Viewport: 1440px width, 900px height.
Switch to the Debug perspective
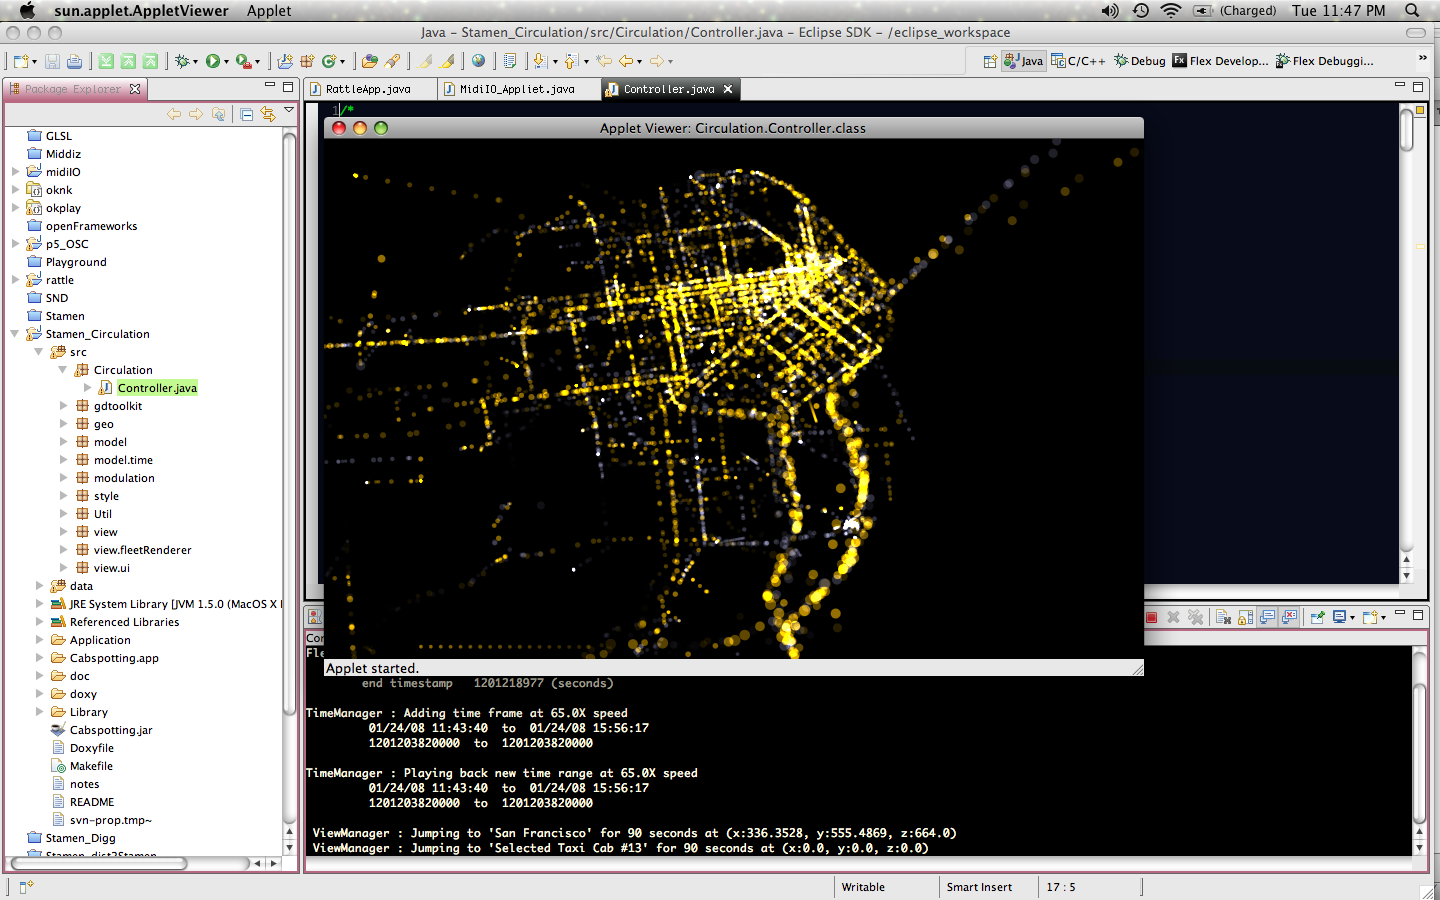(x=1140, y=61)
